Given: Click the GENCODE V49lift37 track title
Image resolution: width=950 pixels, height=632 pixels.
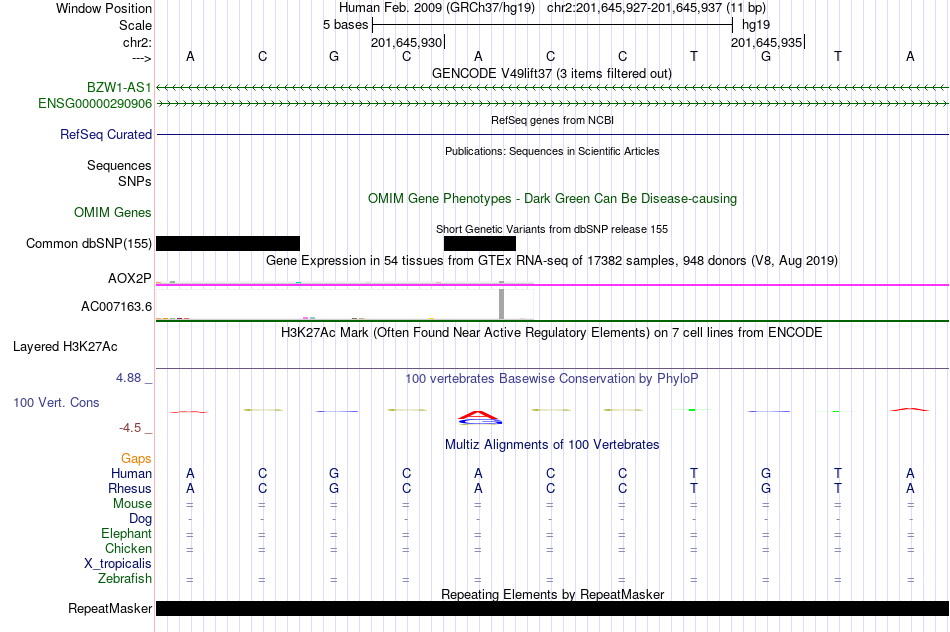Looking at the screenshot, I should click(551, 73).
